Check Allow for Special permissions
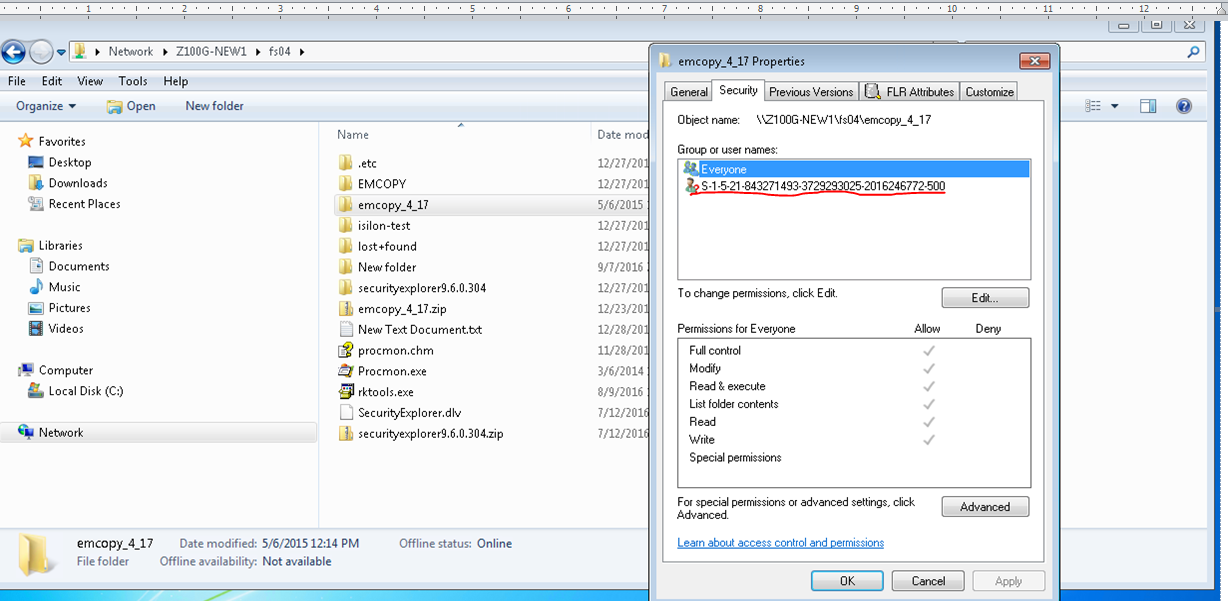 tap(927, 457)
